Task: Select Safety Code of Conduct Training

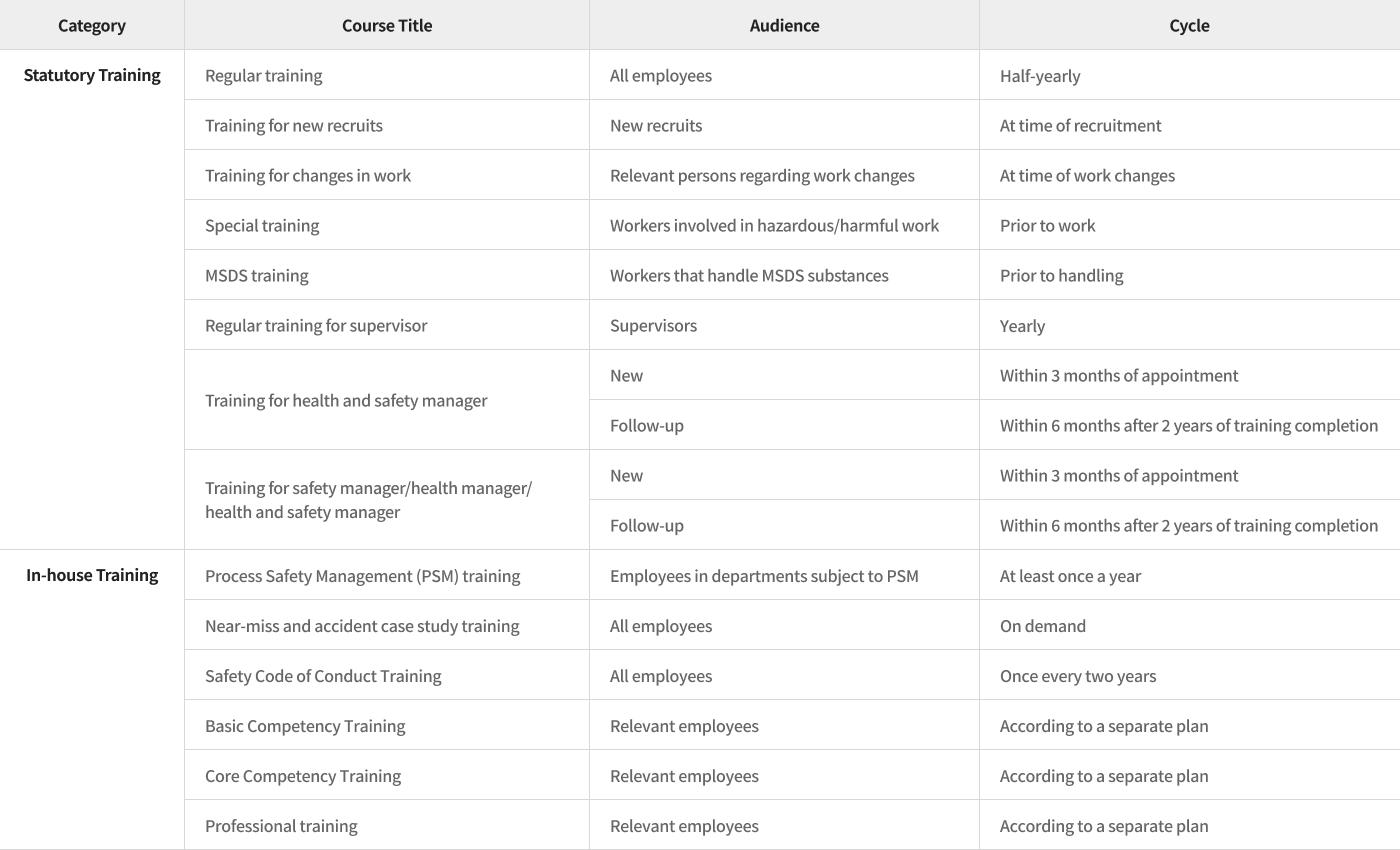Action: pos(323,676)
